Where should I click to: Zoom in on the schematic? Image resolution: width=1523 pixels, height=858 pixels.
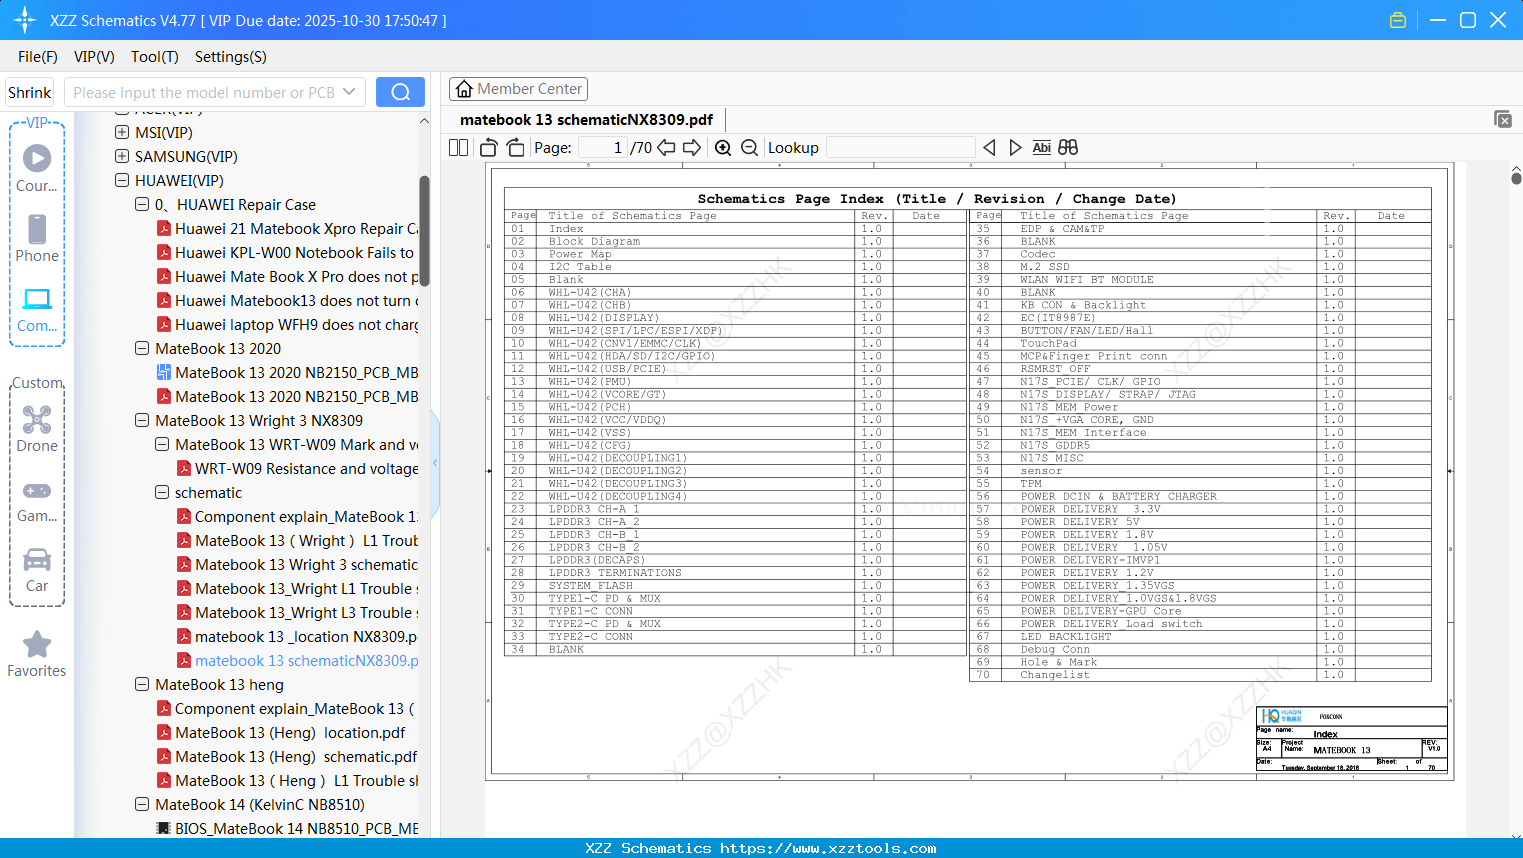(x=723, y=148)
